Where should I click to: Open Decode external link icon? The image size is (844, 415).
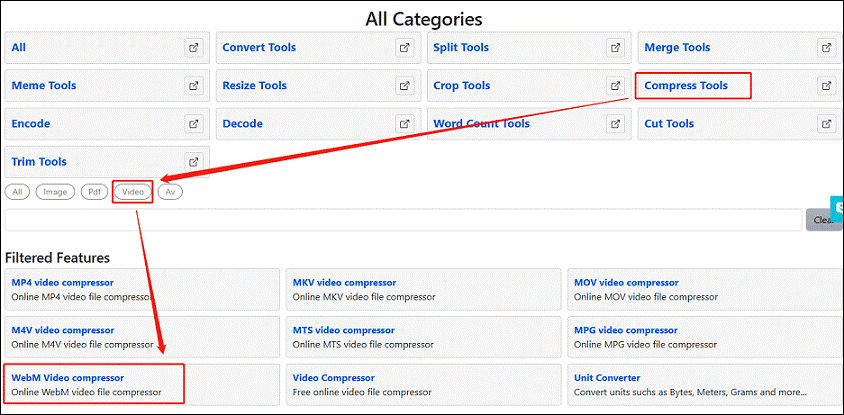(x=404, y=124)
